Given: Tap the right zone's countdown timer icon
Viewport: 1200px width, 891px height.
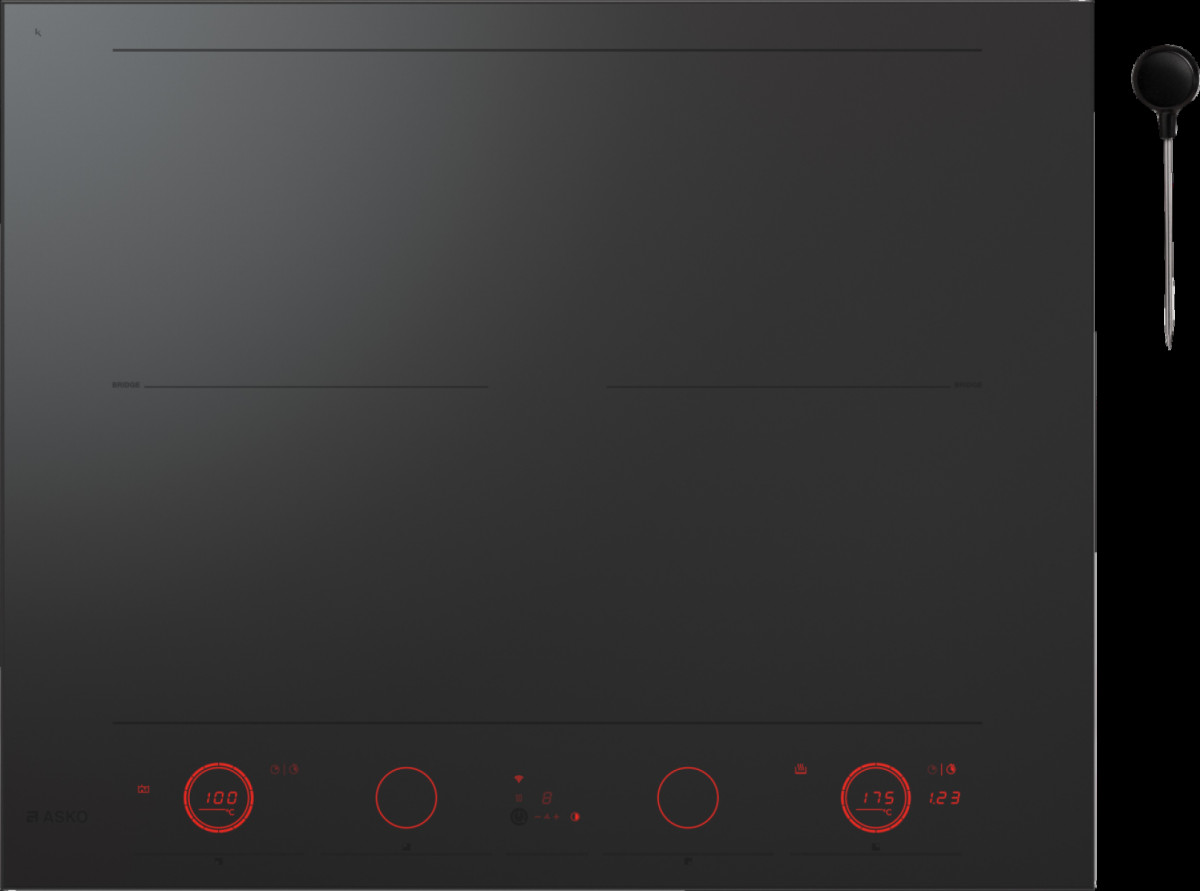Looking at the screenshot, I should (951, 769).
